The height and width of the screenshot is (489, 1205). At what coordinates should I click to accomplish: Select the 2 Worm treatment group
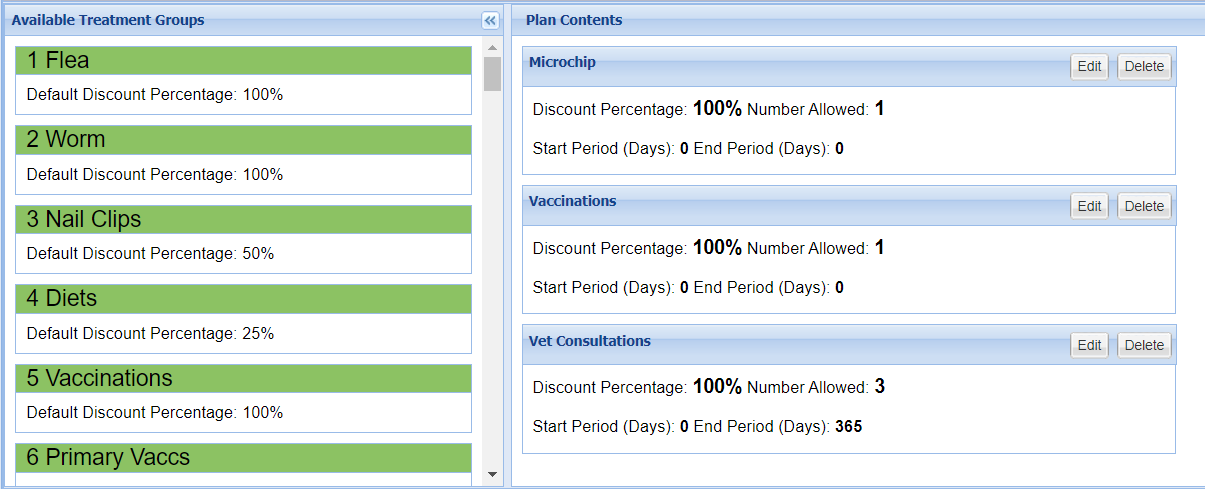coord(243,140)
